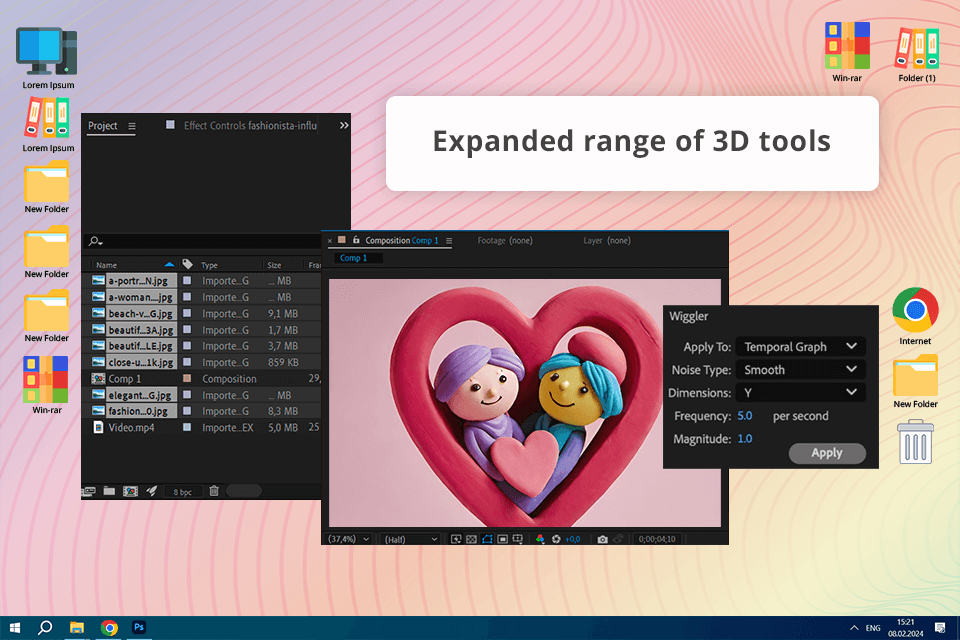Open Chrome from the taskbar
Viewport: 960px width, 640px height.
click(x=109, y=628)
